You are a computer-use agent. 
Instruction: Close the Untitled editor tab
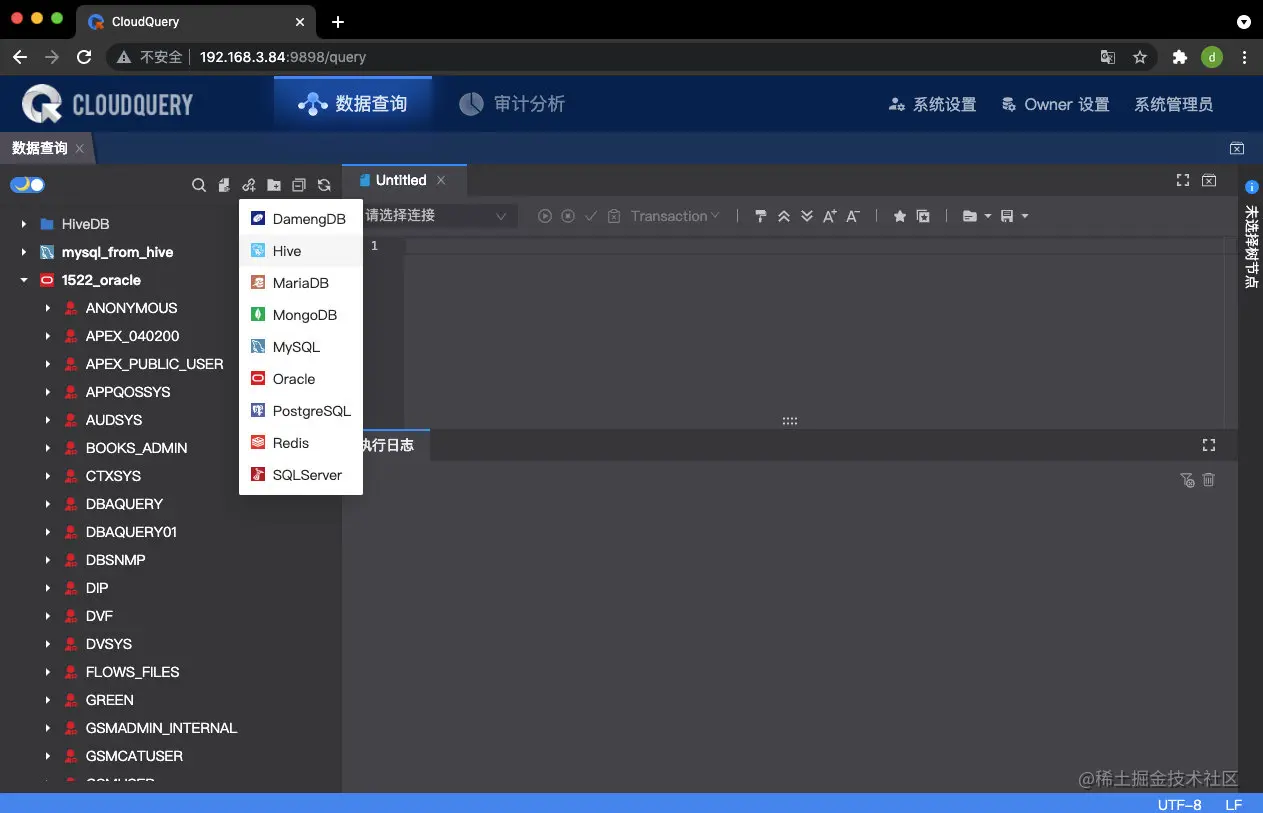pyautogui.click(x=441, y=180)
